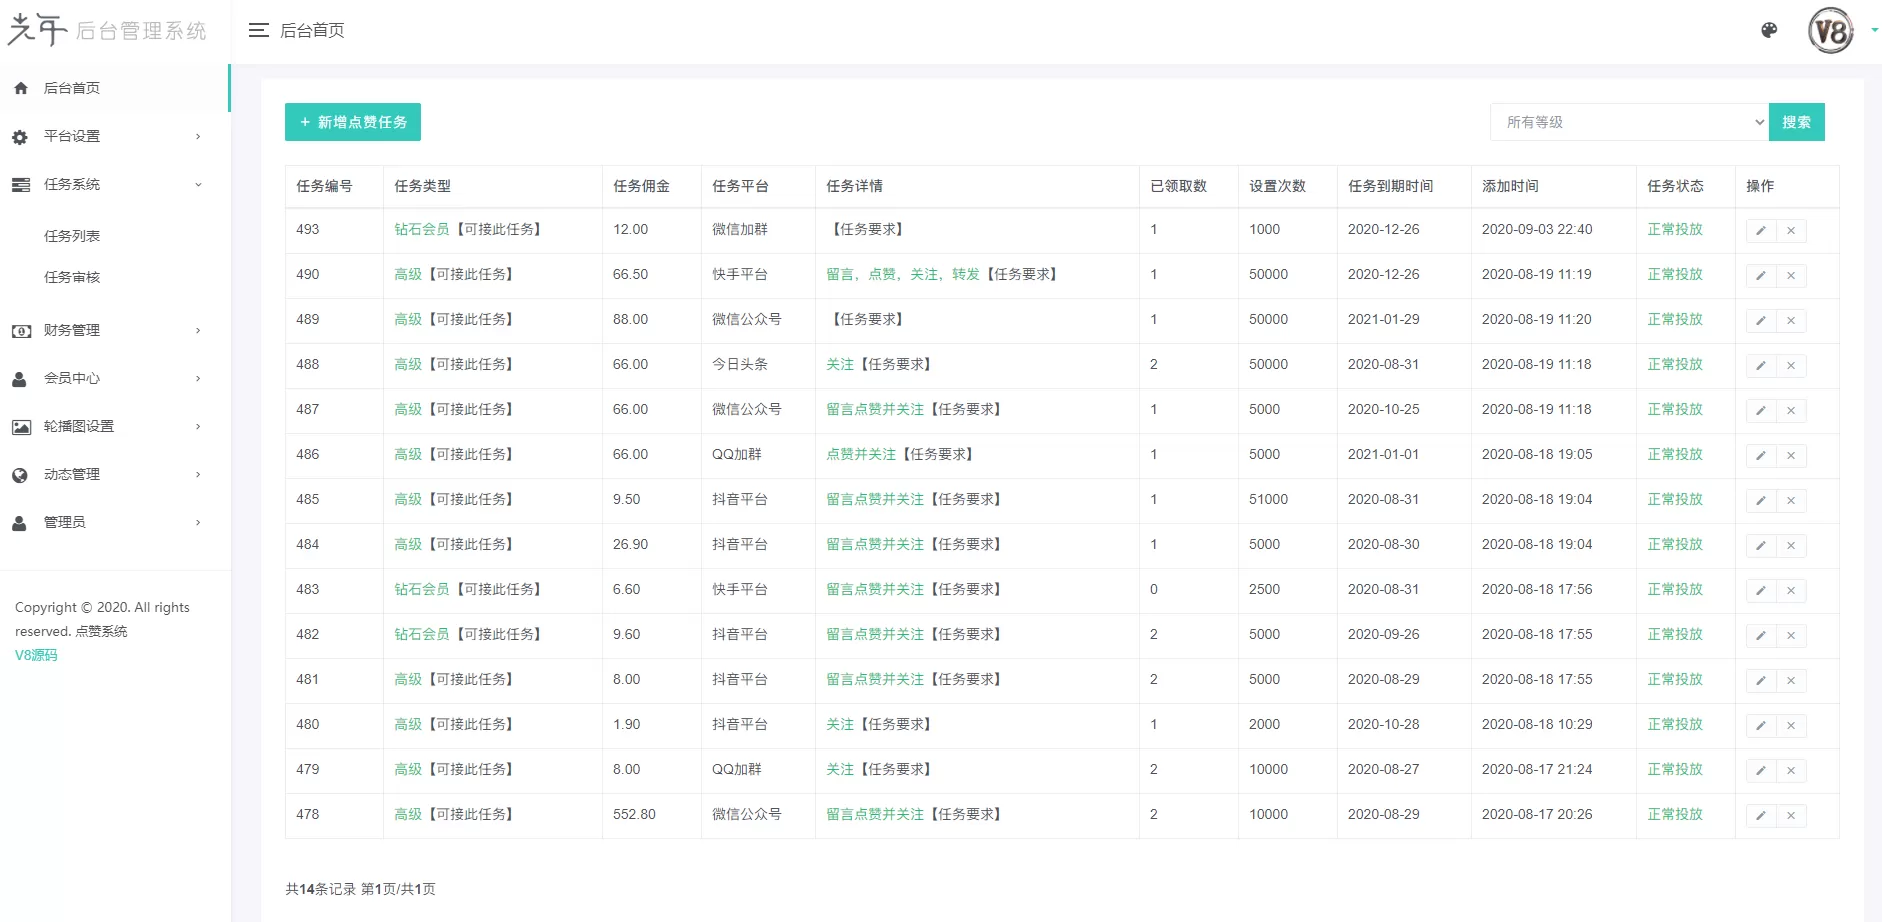Click the hamburger menu collapse icon
Screen dimensions: 1882x922
258,31
